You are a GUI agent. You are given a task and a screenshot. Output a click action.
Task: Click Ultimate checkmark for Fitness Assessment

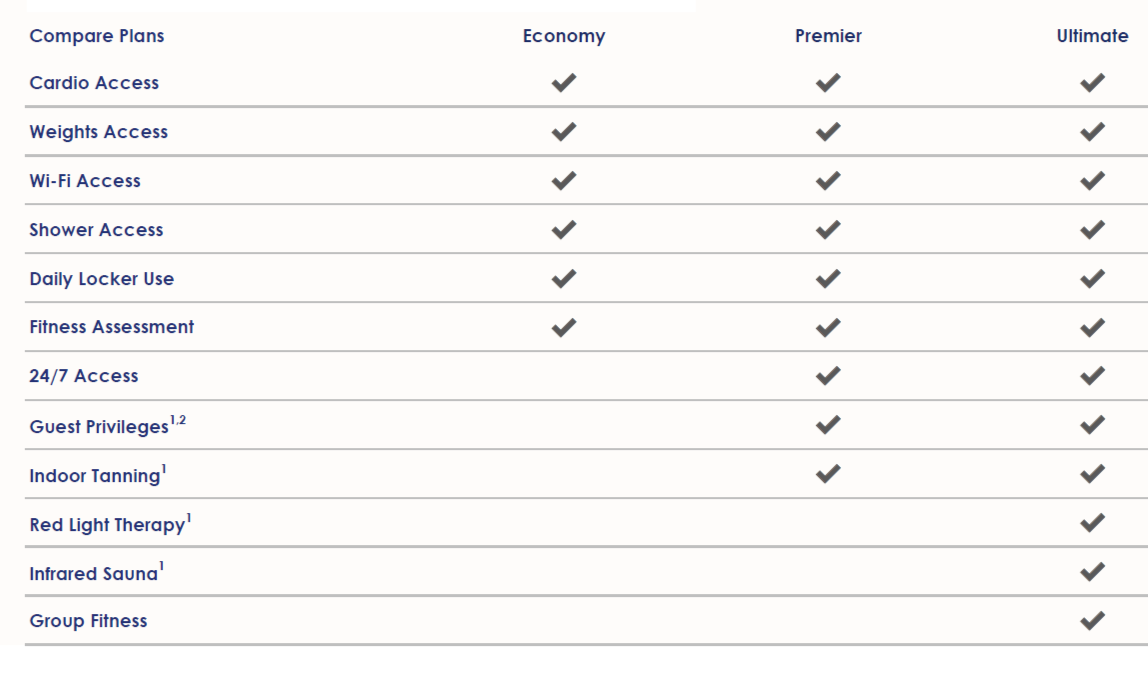coord(1092,327)
